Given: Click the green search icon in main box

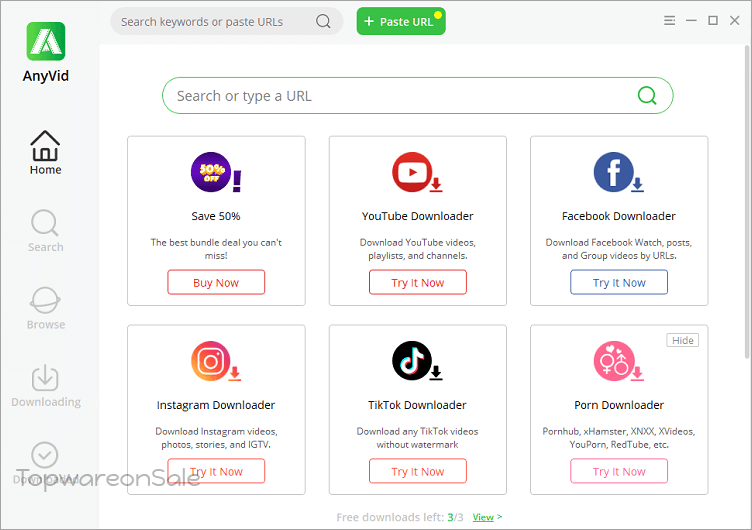Looking at the screenshot, I should (647, 95).
